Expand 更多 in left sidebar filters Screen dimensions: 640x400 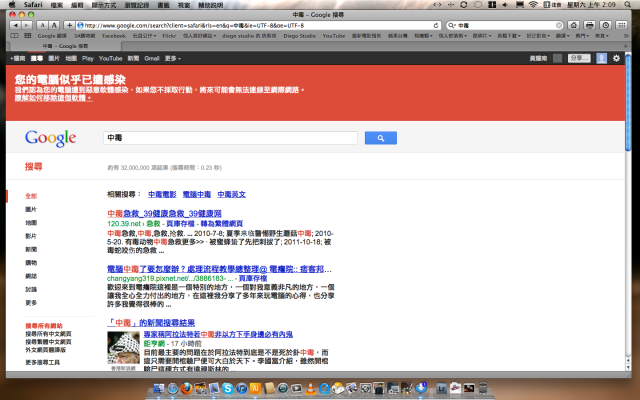(31, 303)
